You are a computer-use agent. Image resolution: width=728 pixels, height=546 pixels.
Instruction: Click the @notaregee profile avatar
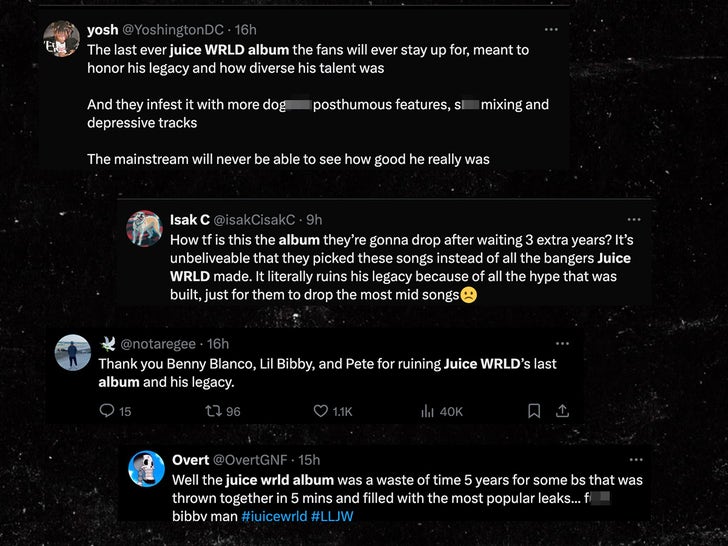tap(73, 352)
